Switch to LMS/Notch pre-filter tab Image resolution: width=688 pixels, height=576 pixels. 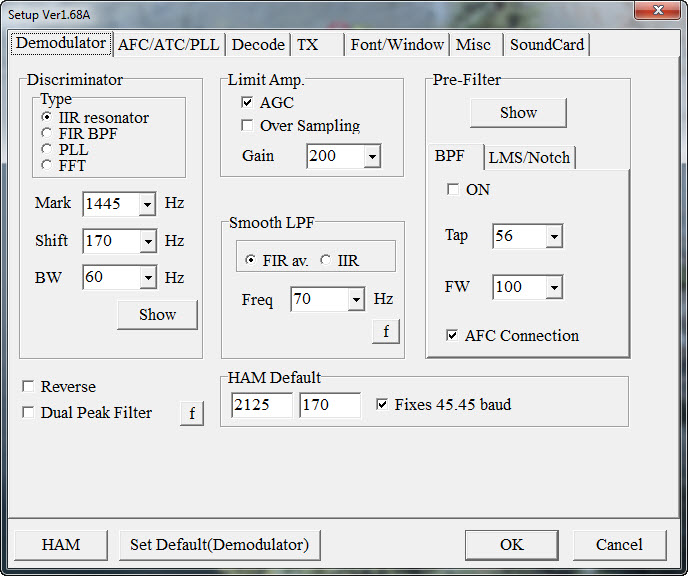click(x=530, y=157)
